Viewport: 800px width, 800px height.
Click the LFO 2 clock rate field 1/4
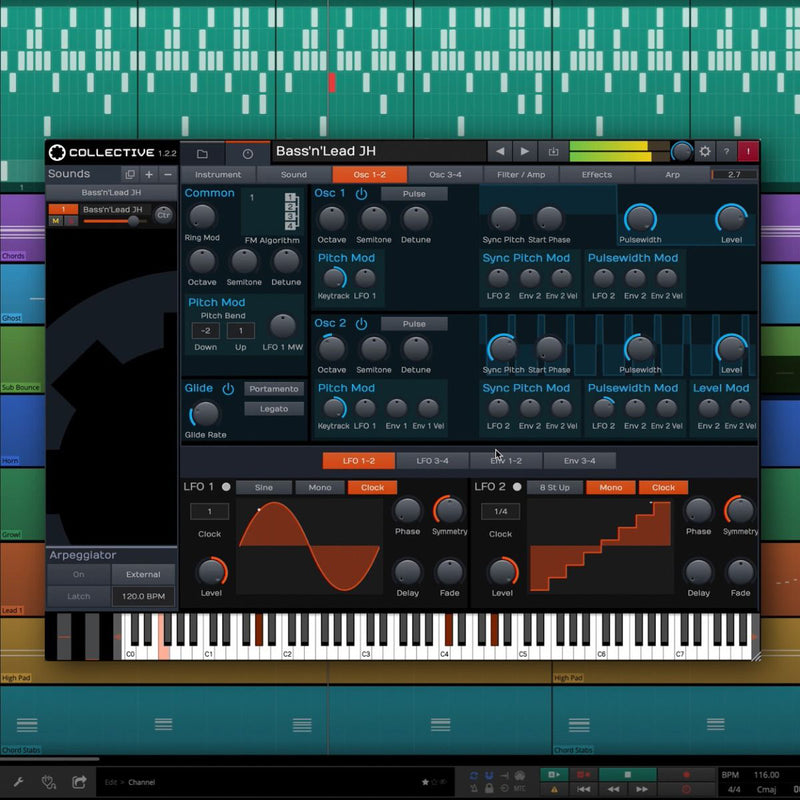500,511
